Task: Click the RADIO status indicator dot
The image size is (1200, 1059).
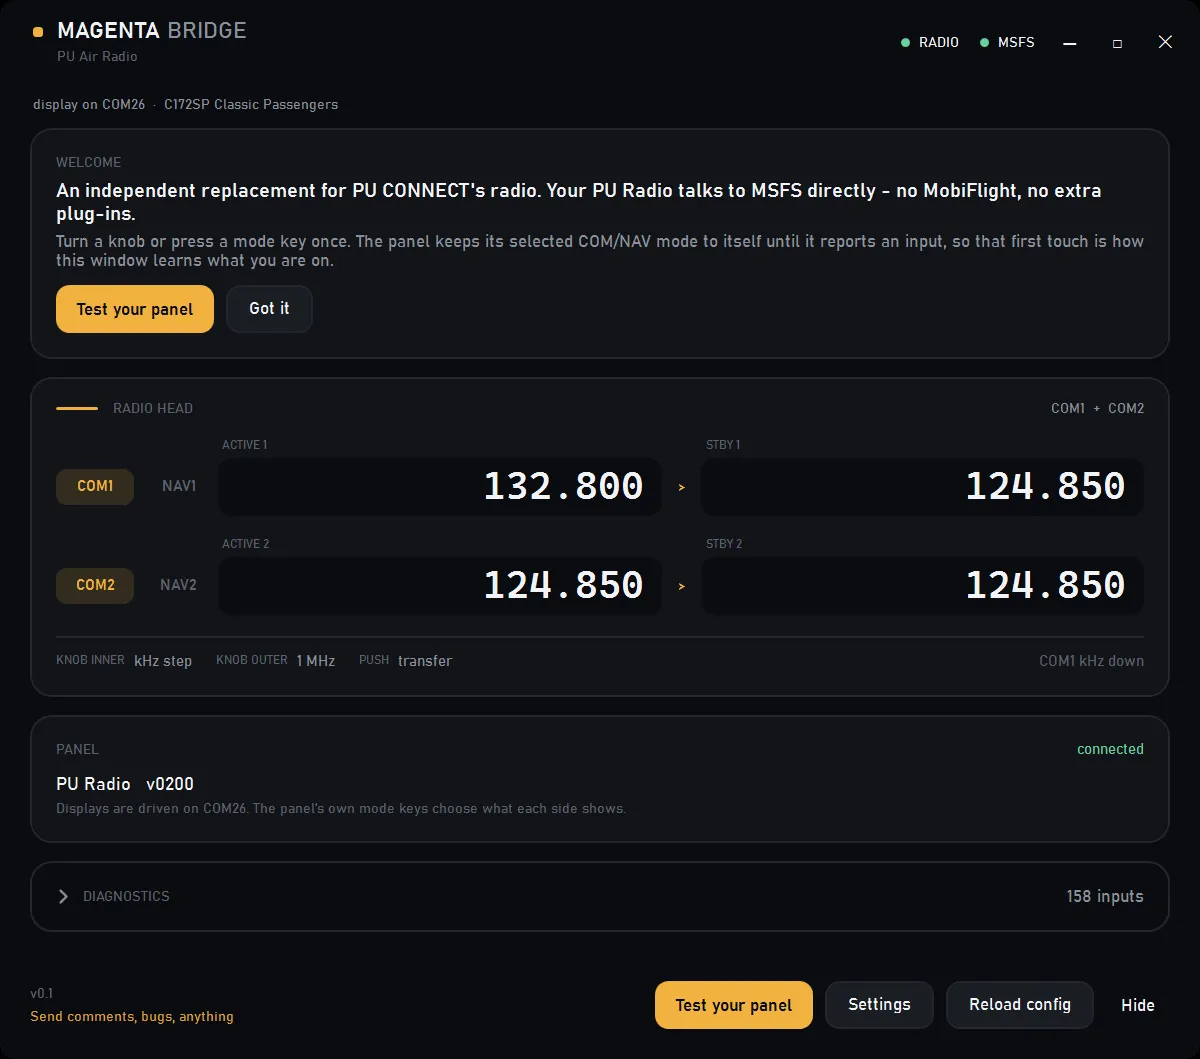Action: pos(905,43)
